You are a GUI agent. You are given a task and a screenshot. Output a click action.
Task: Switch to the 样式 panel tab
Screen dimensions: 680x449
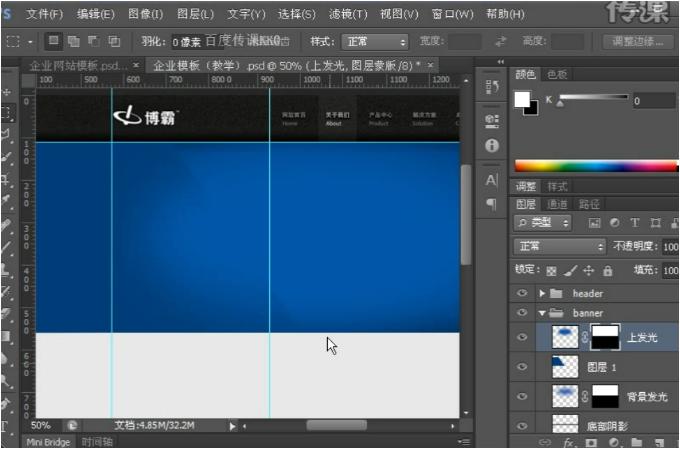click(557, 187)
